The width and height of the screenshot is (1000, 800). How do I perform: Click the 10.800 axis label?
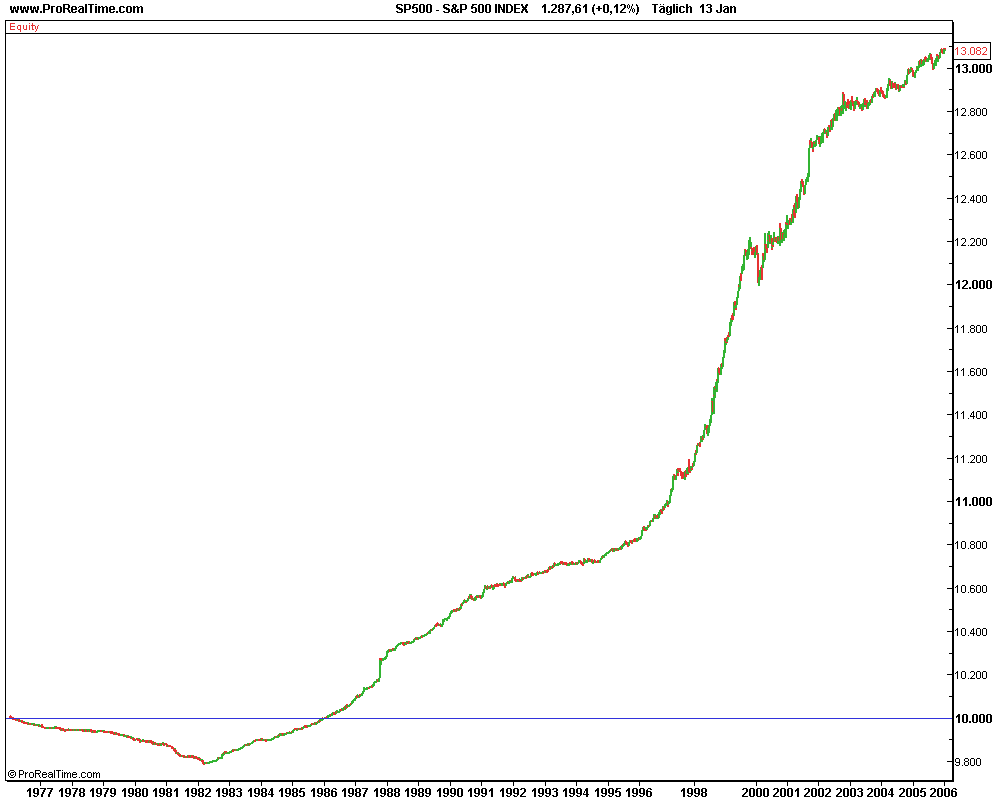[x=970, y=545]
